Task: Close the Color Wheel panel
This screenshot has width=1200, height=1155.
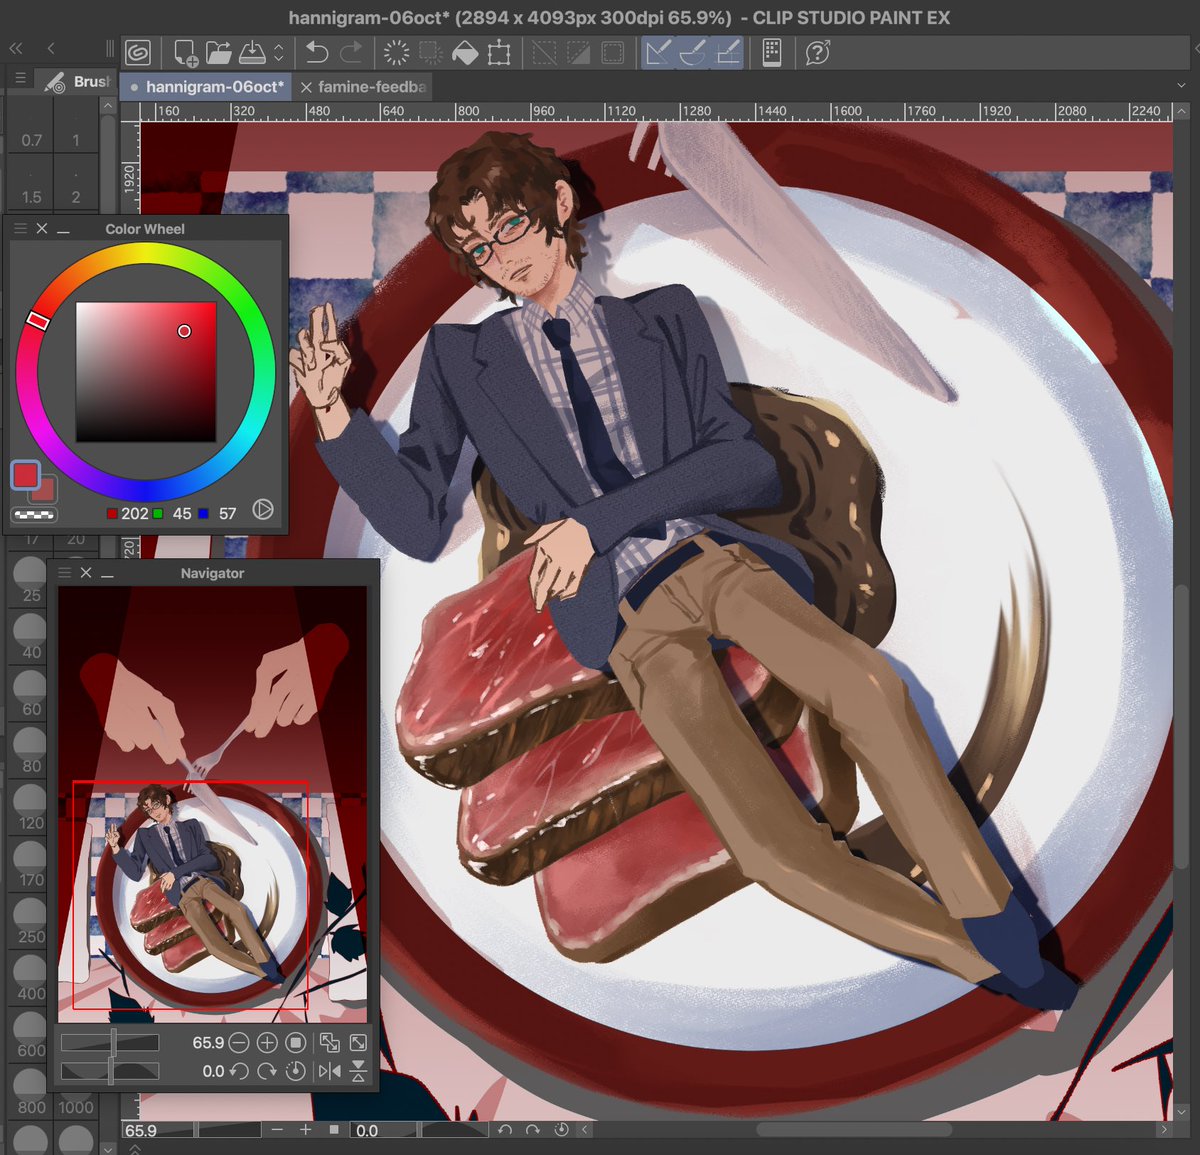Action: (42, 228)
